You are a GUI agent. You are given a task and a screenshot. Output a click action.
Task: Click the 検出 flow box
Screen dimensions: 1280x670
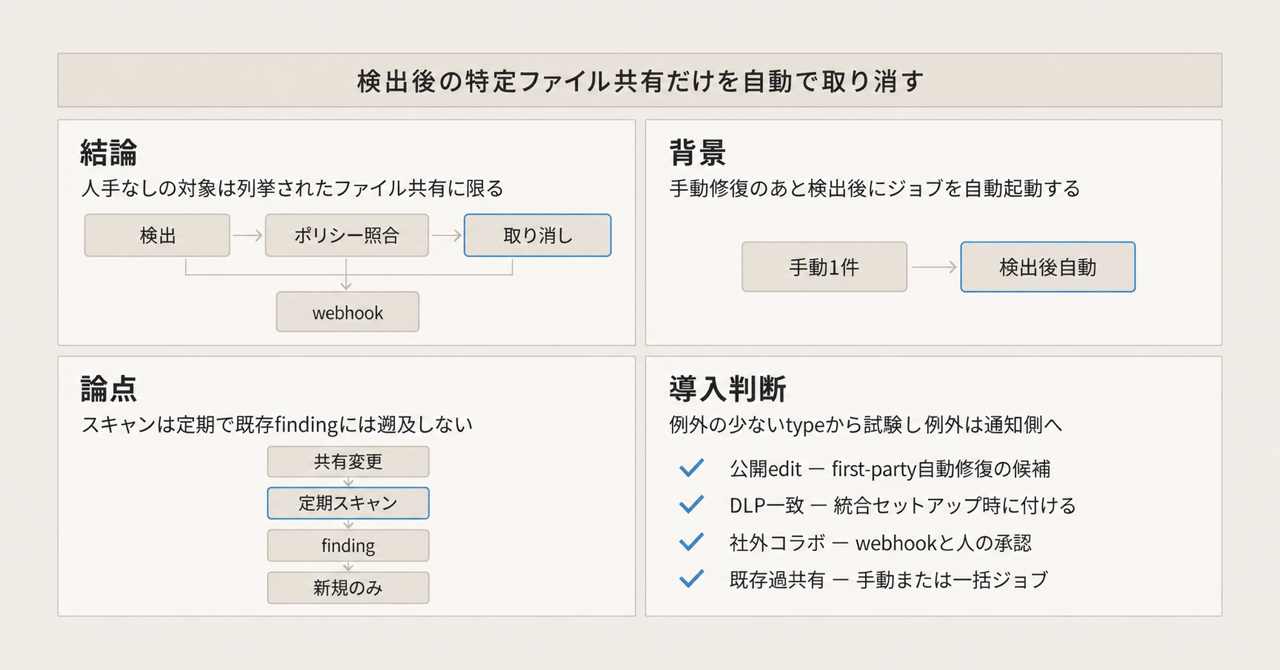pos(158,235)
